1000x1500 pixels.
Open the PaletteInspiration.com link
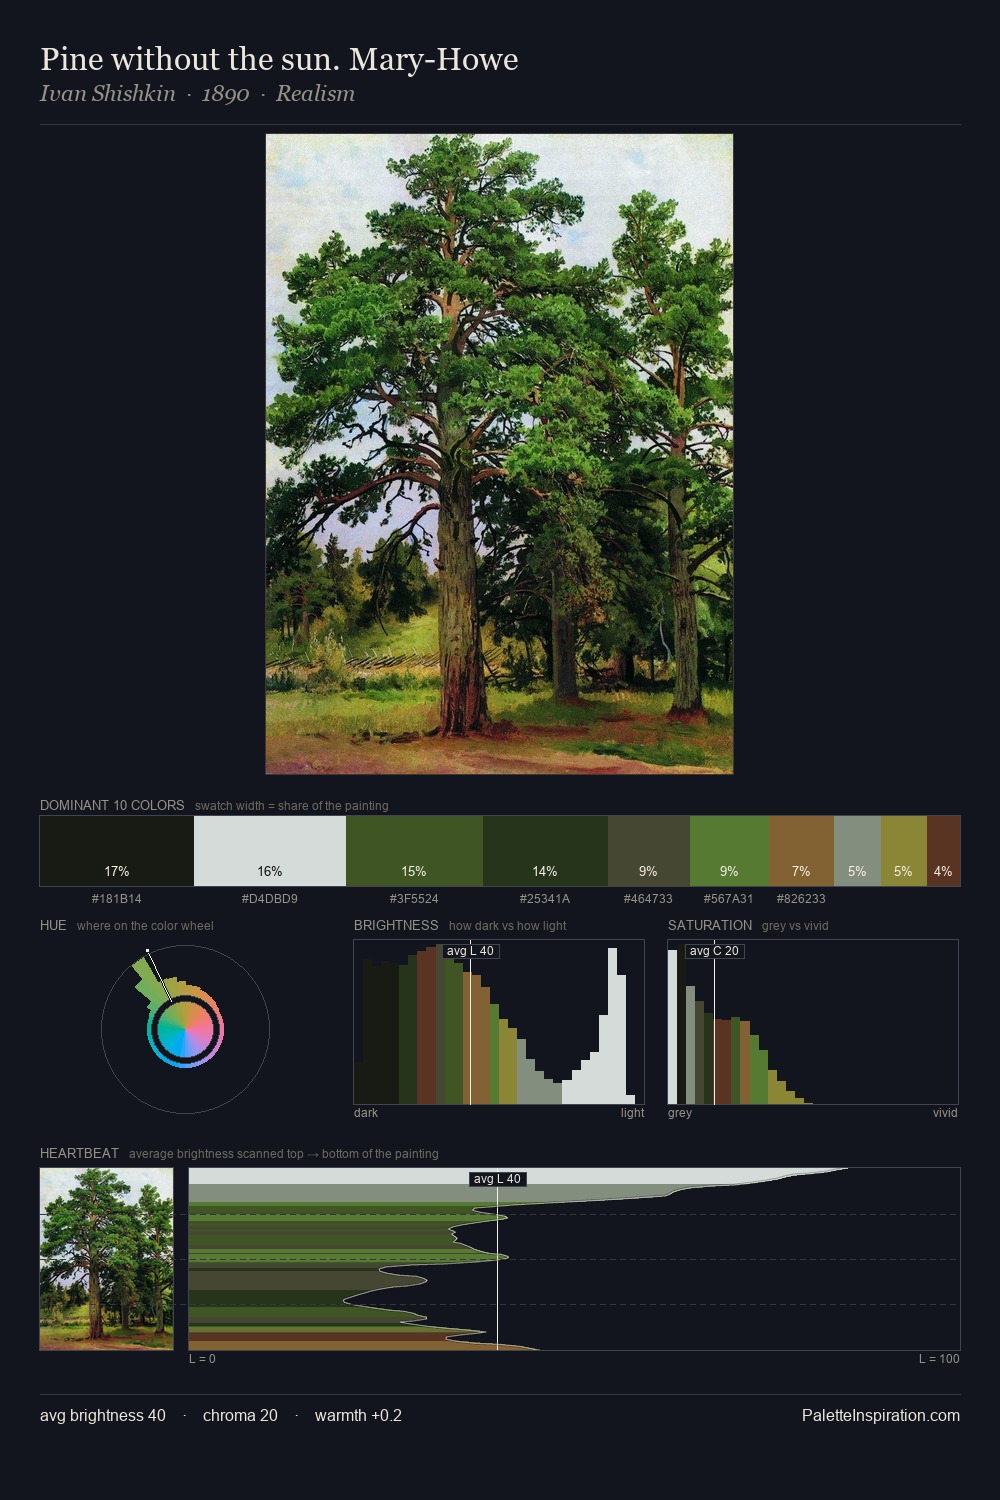tap(881, 1415)
